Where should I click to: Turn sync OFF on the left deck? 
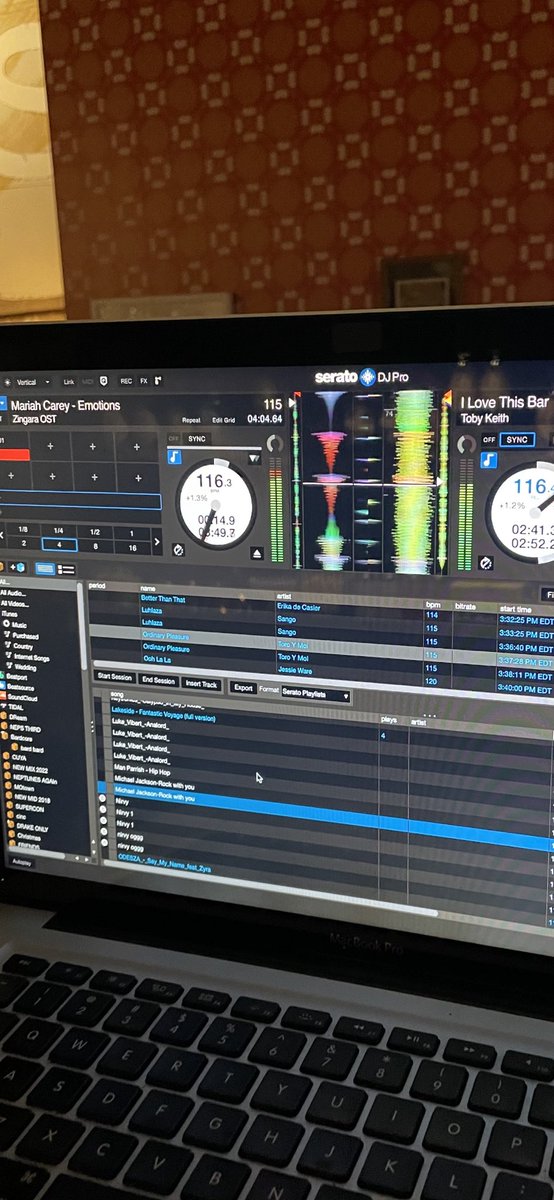[174, 438]
